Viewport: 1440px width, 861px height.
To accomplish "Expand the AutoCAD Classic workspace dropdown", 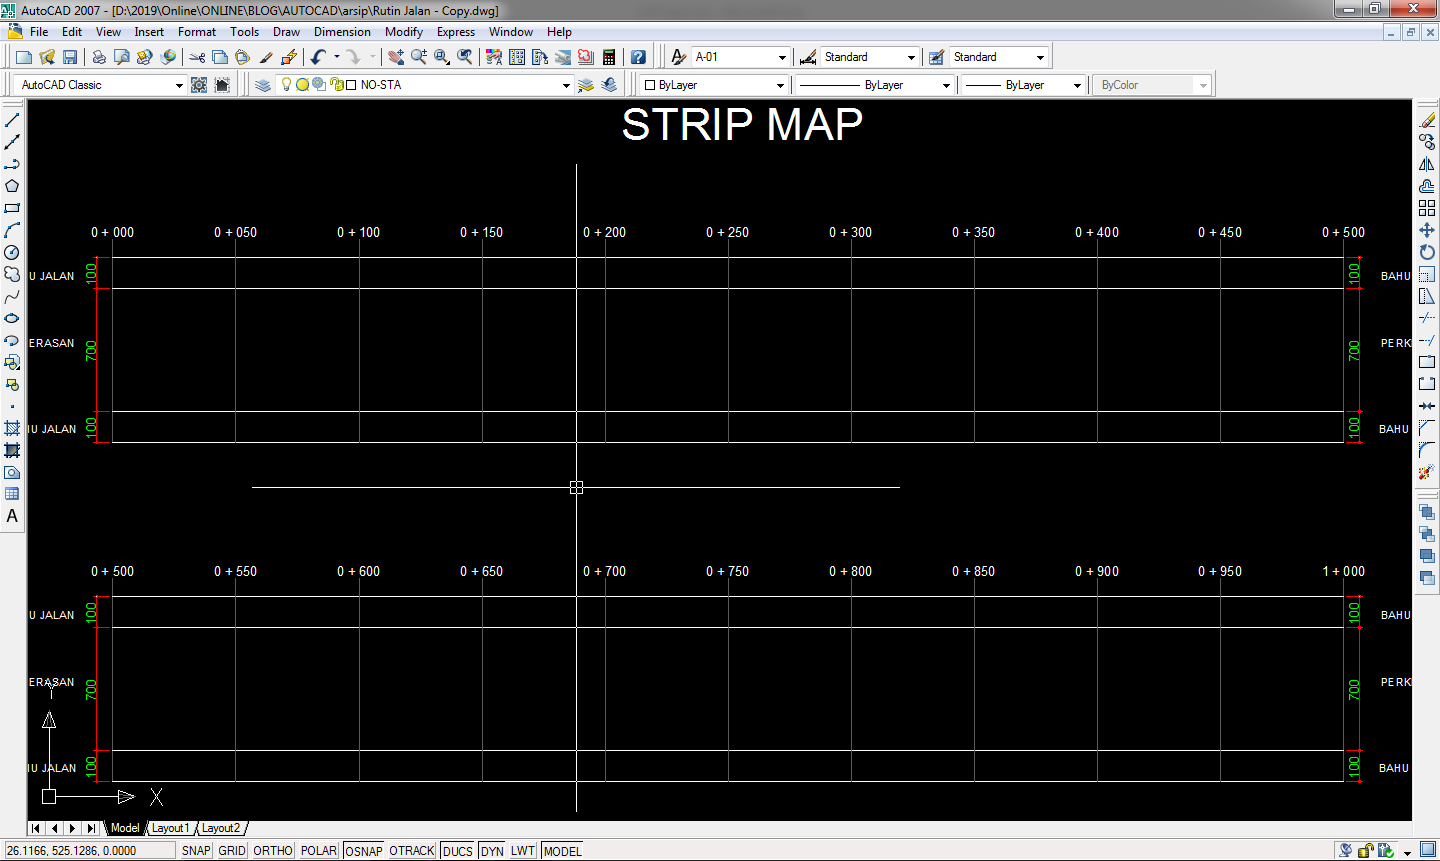I will (179, 84).
